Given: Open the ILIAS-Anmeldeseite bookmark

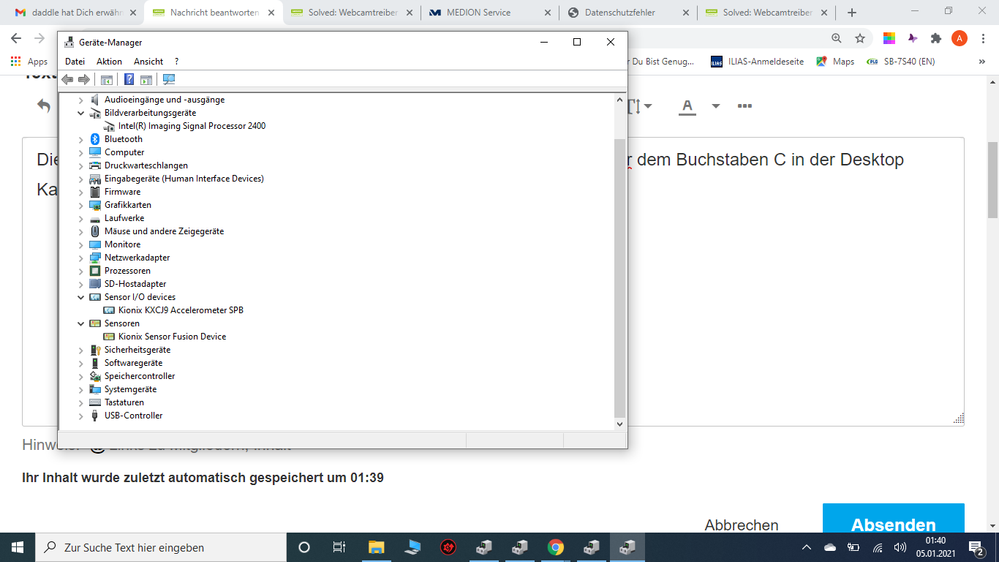Looking at the screenshot, I should point(757,62).
